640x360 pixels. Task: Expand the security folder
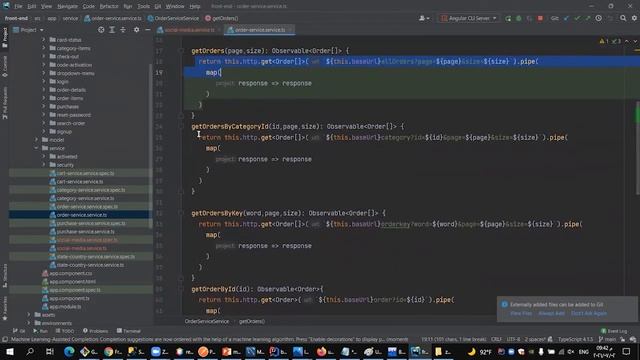(44, 165)
